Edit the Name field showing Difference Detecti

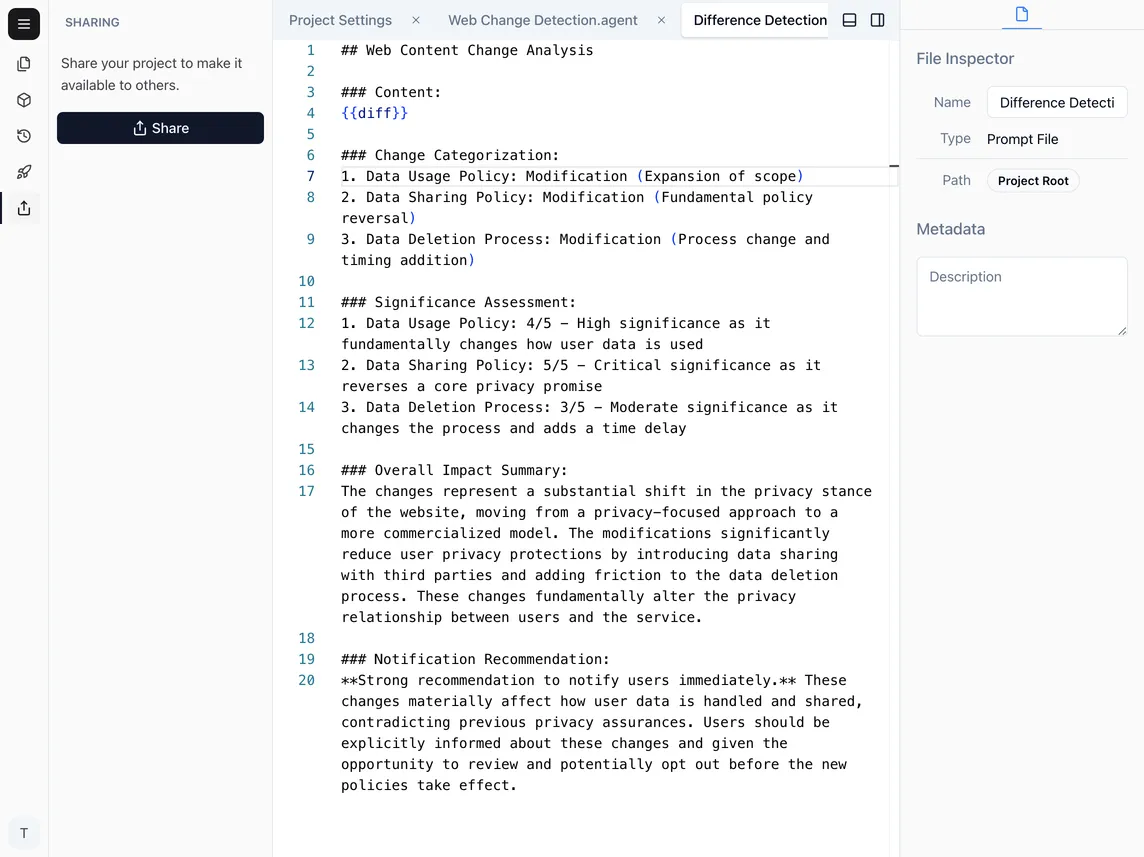(1057, 102)
